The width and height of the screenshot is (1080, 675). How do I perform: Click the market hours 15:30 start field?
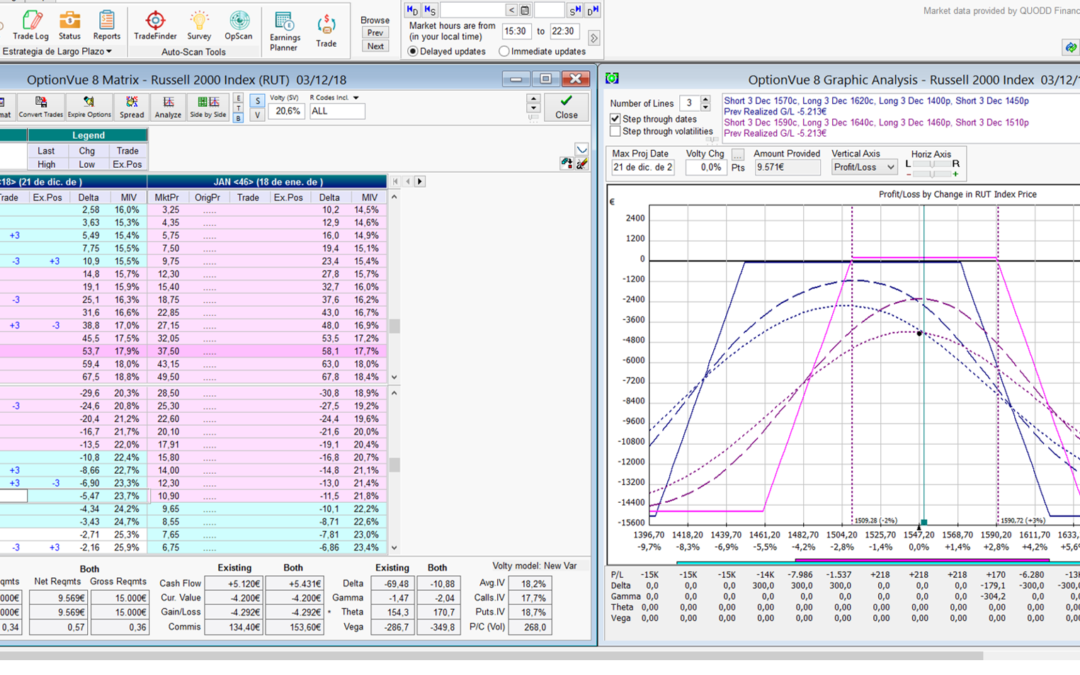pyautogui.click(x=515, y=31)
